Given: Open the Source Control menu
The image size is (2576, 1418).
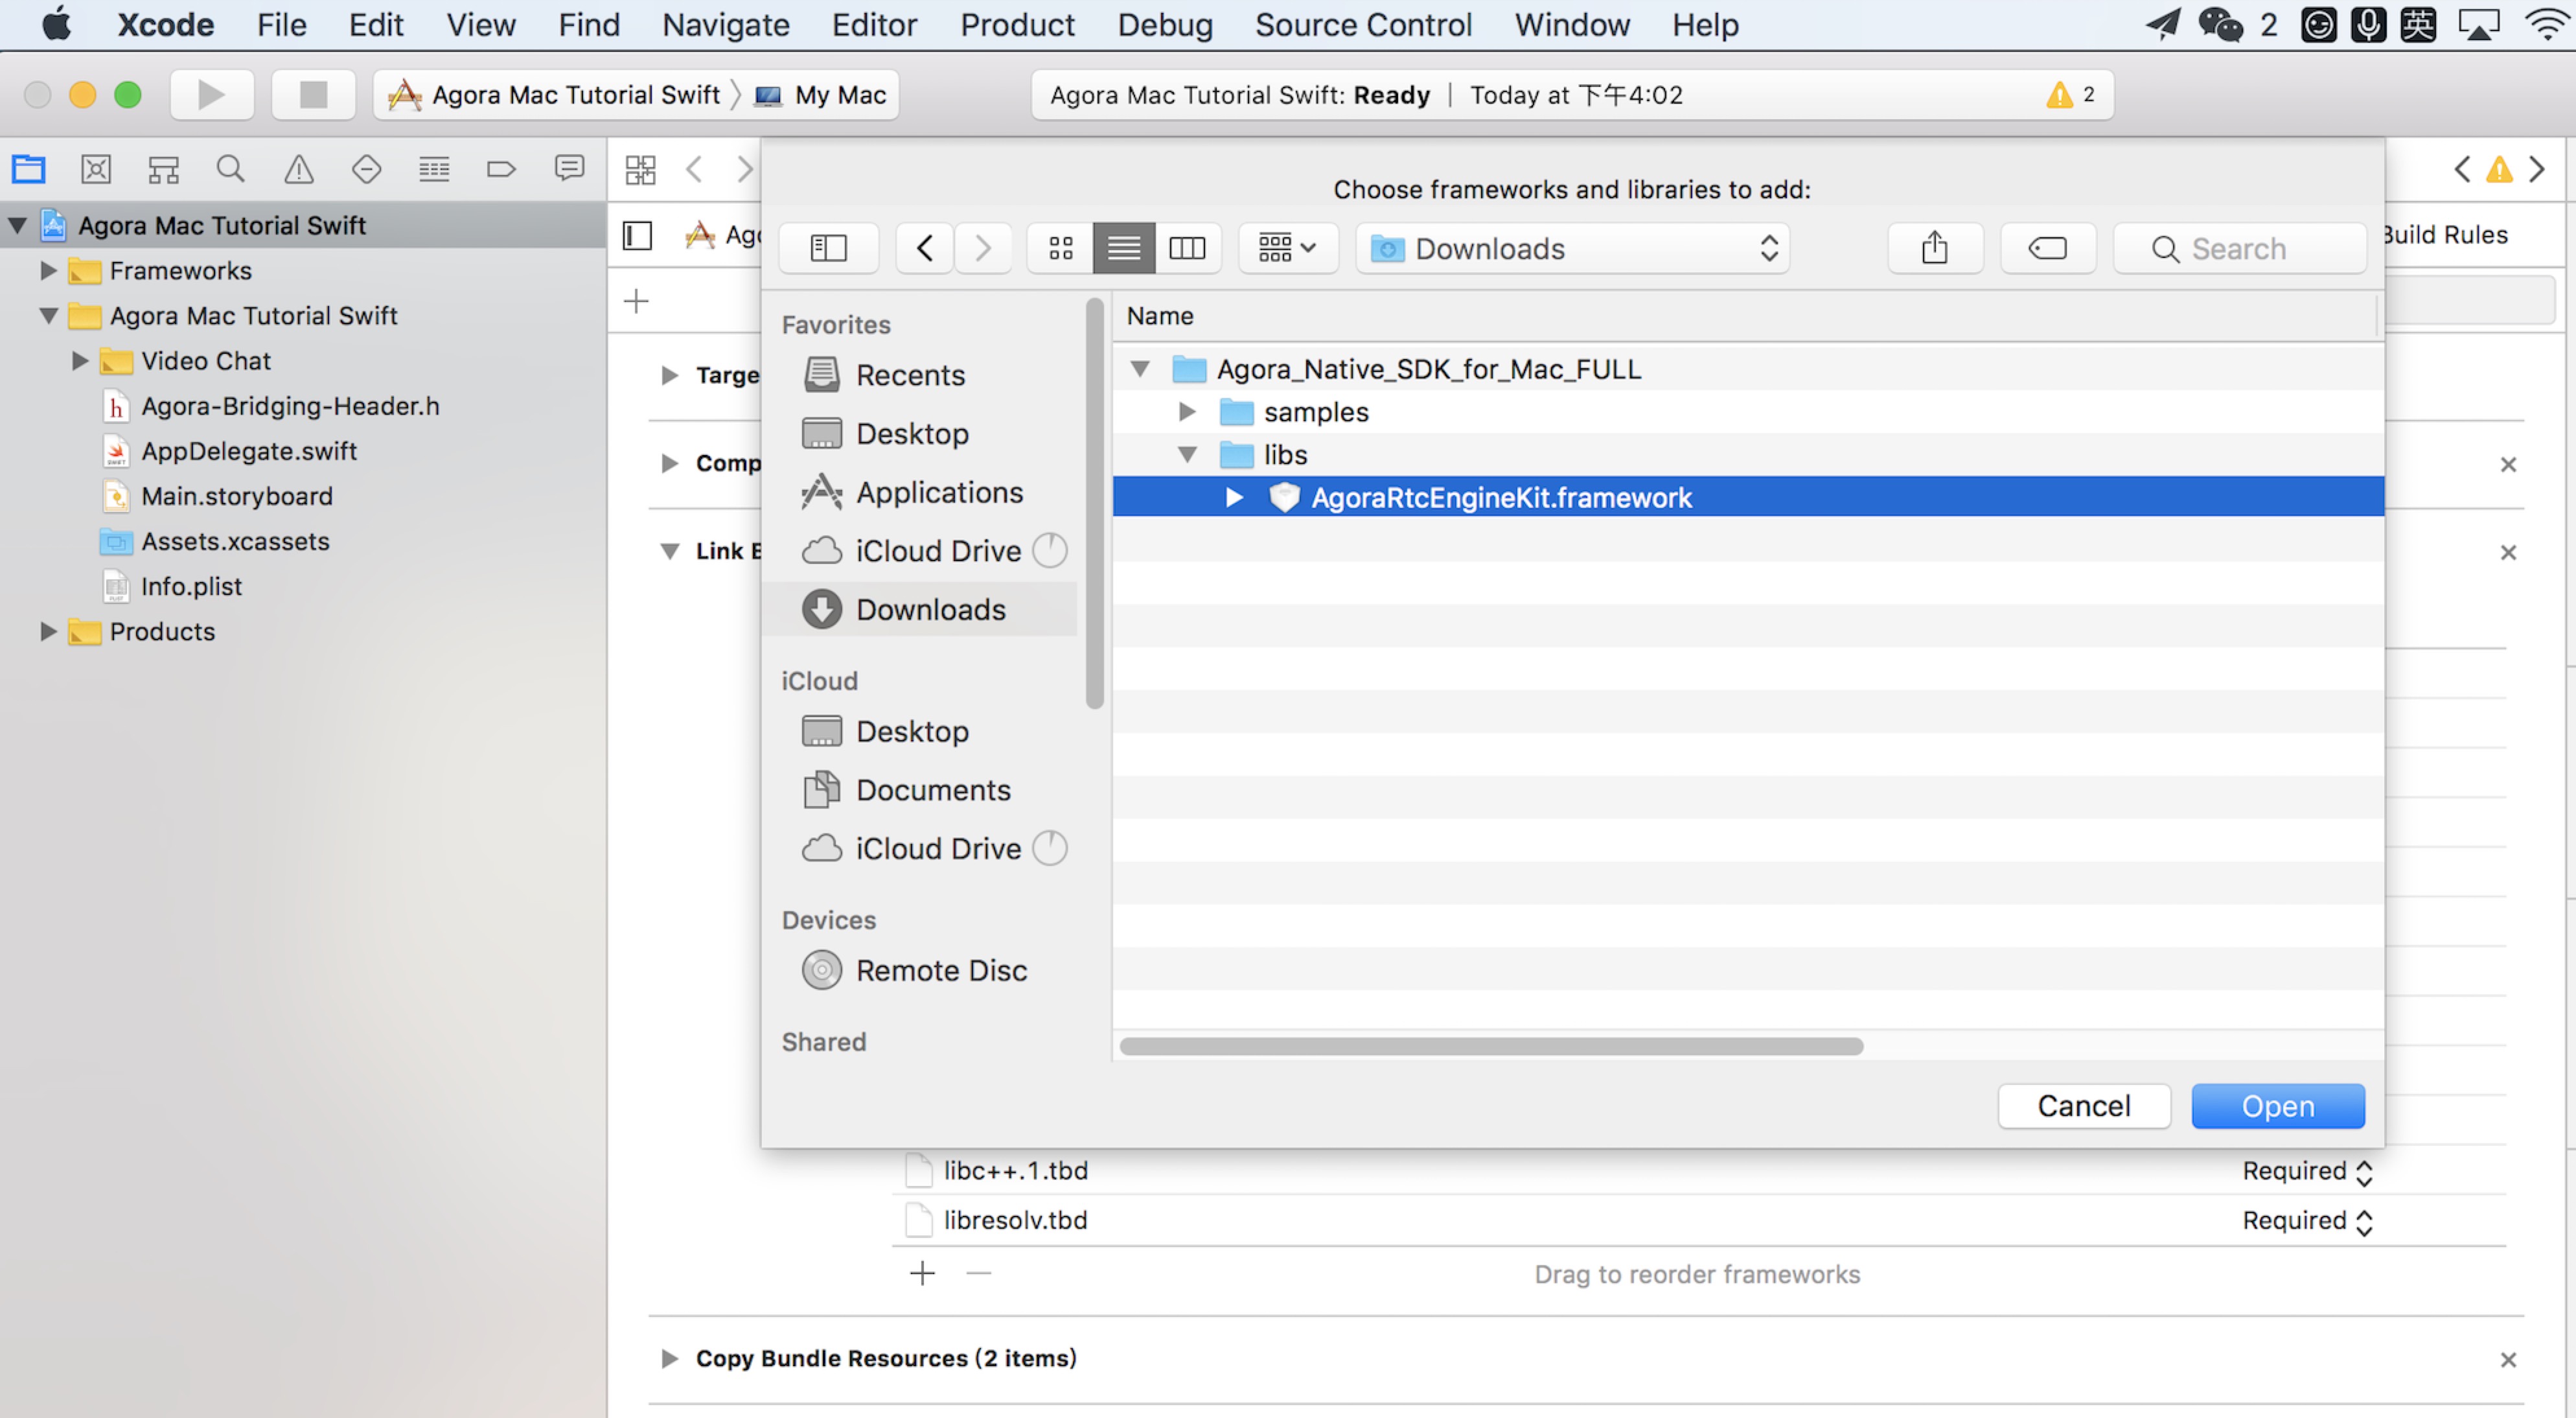Looking at the screenshot, I should (1363, 24).
